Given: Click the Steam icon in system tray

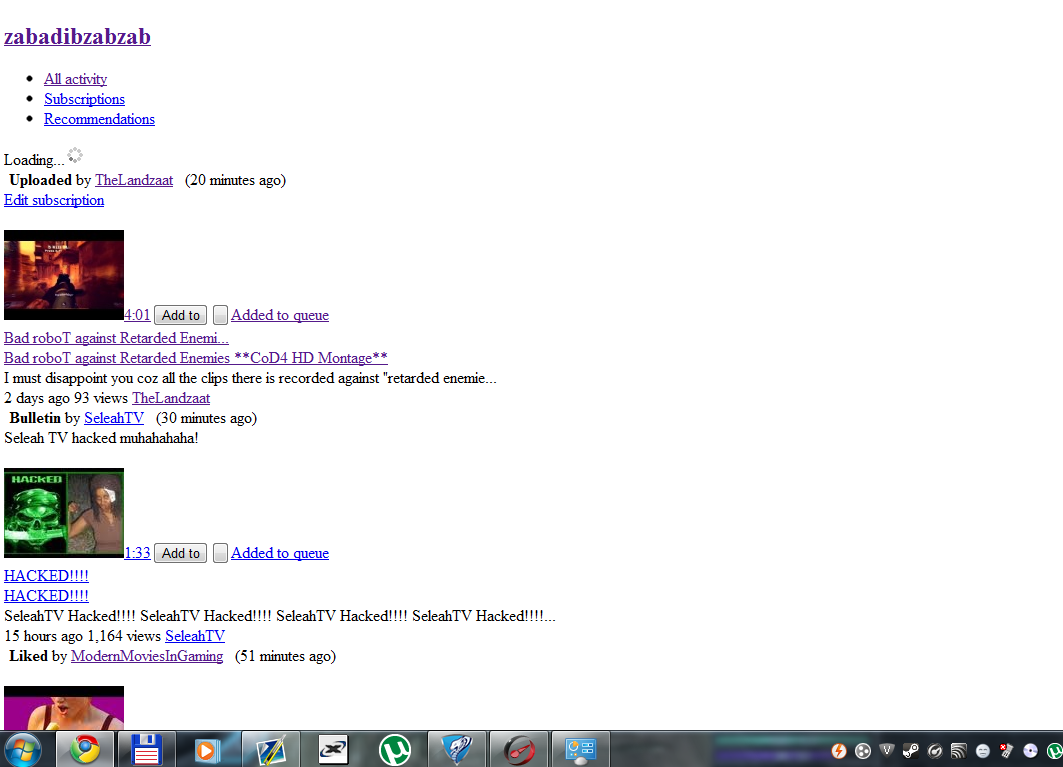Looking at the screenshot, I should 910,751.
